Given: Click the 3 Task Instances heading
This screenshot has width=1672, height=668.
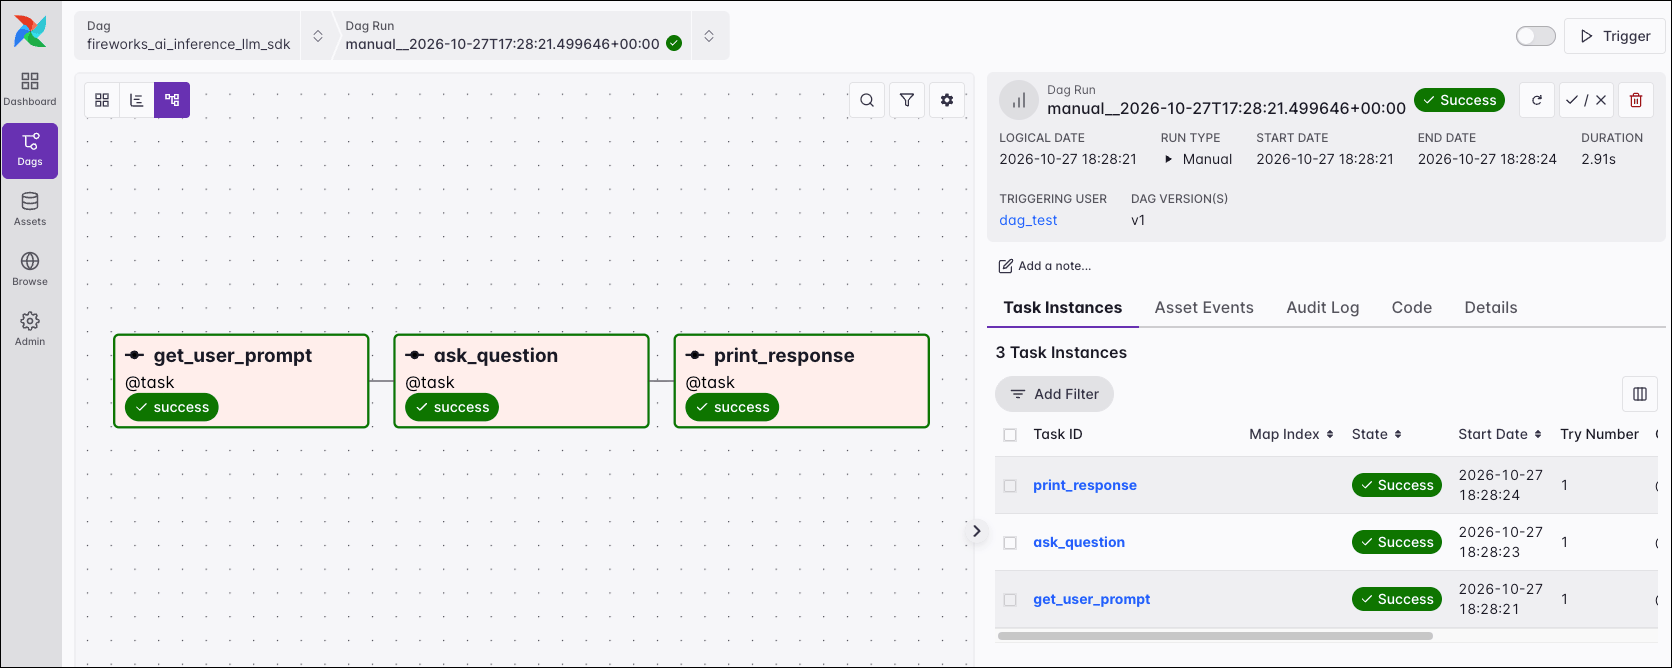Looking at the screenshot, I should point(1061,352).
